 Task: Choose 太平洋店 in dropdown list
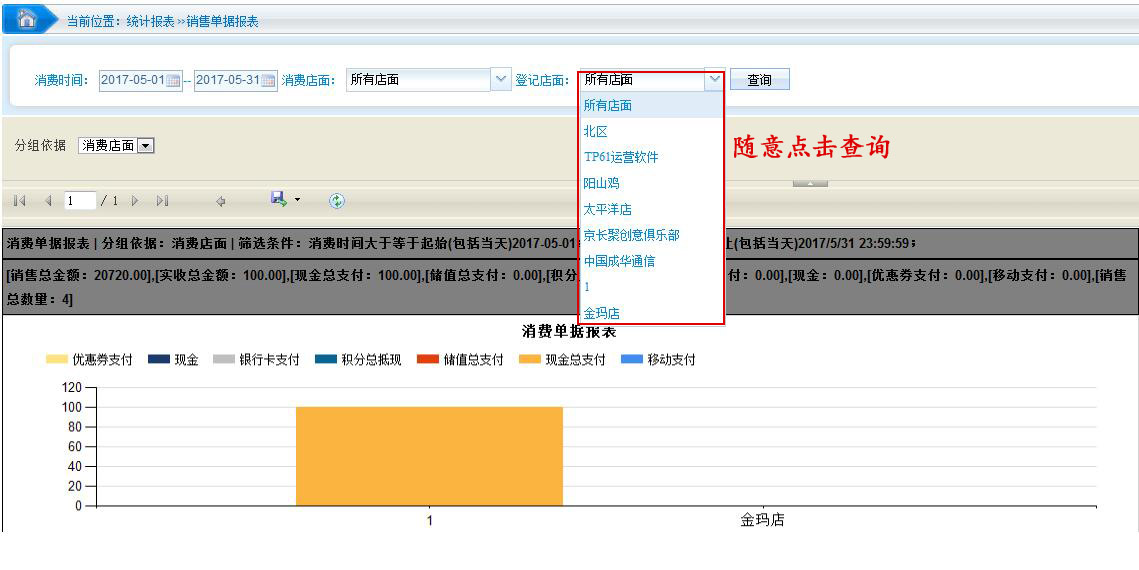click(607, 209)
